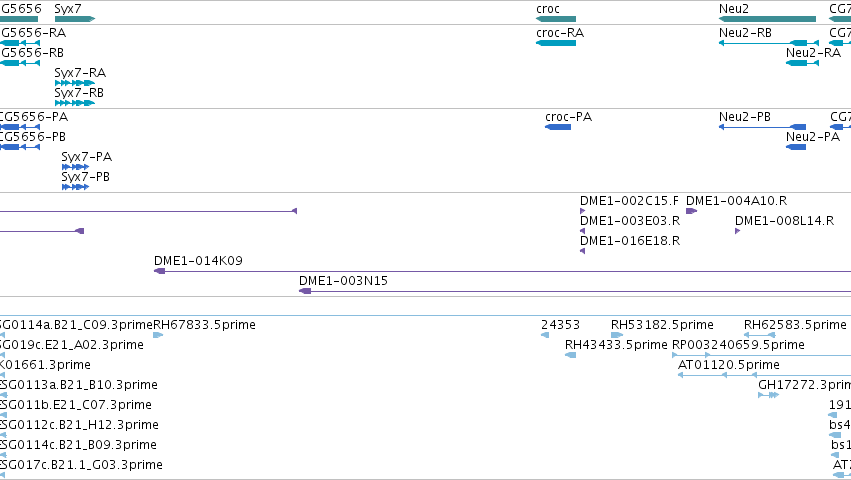Viewport: 851px width, 480px height.
Task: Click the croc-RA label text
Action: coord(560,33)
